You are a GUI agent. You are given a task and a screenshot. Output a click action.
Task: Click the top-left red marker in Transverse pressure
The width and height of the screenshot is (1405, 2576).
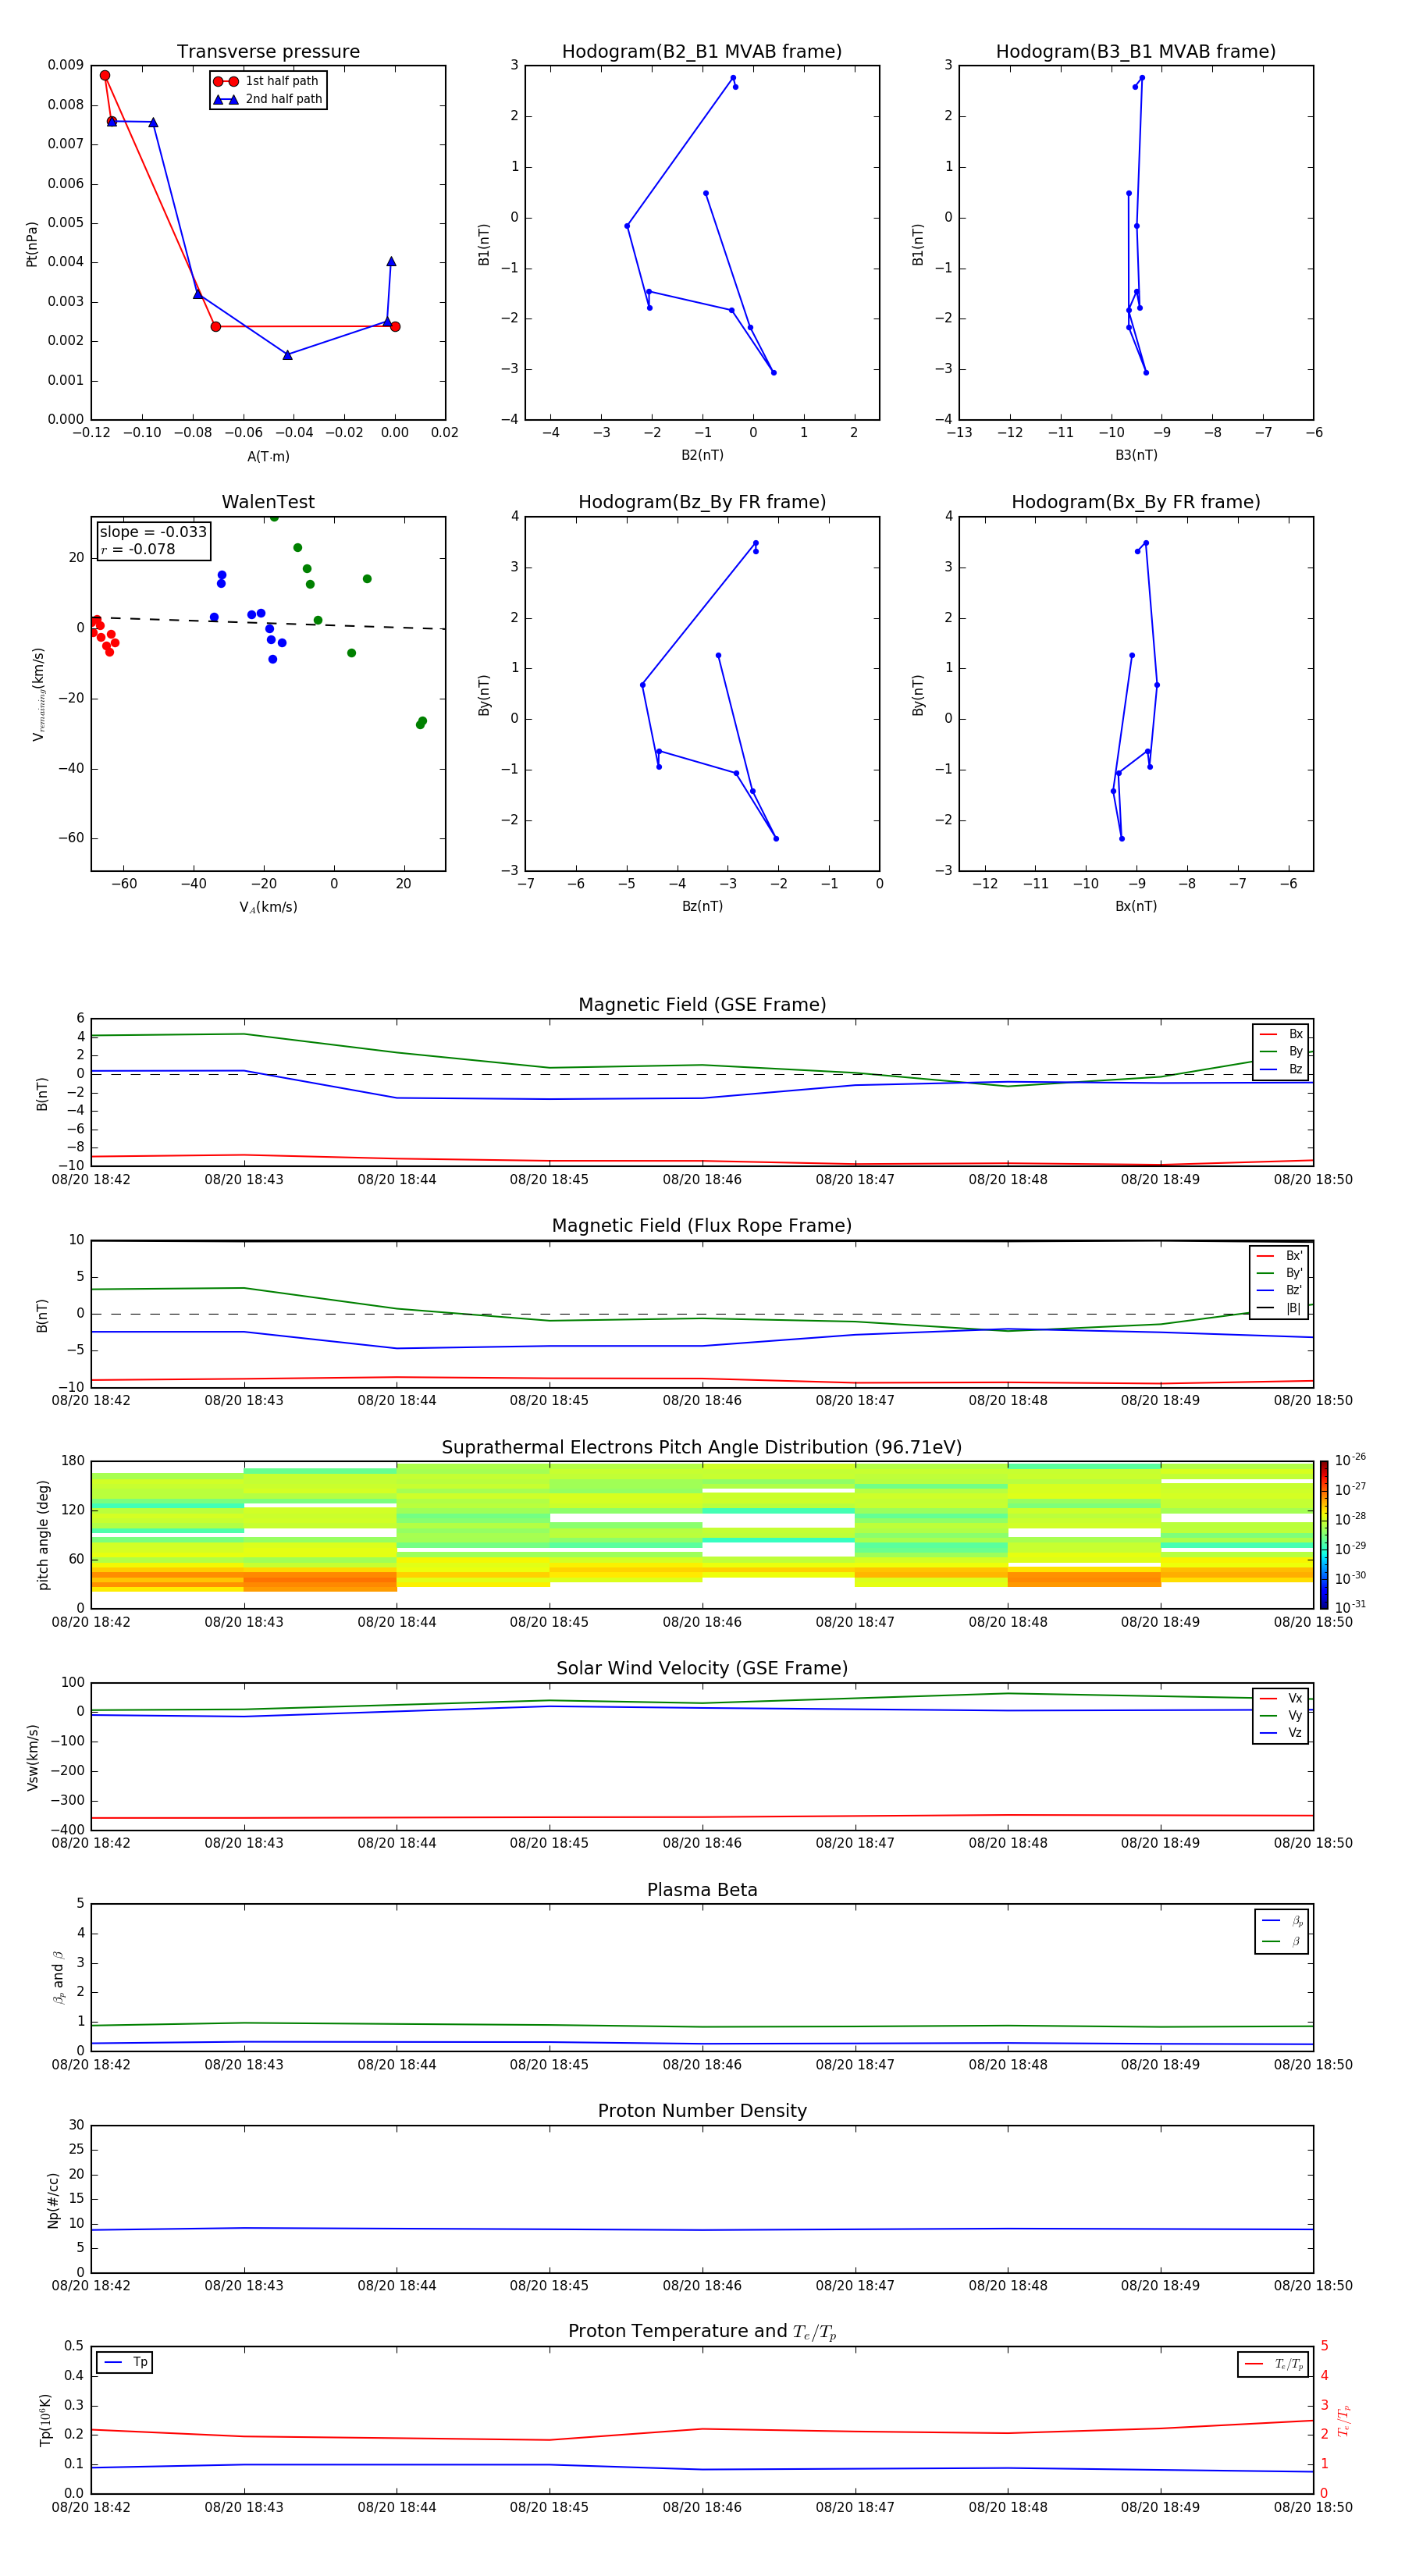pos(105,76)
